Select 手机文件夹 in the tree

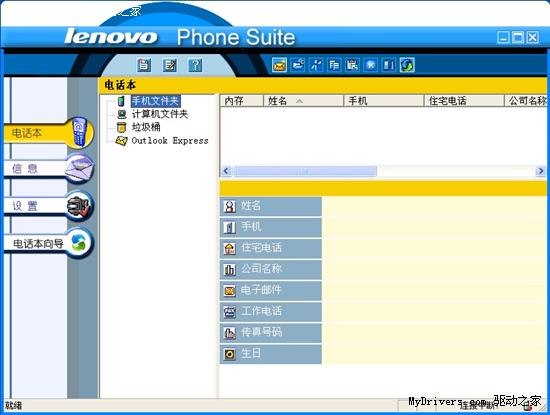[155, 101]
